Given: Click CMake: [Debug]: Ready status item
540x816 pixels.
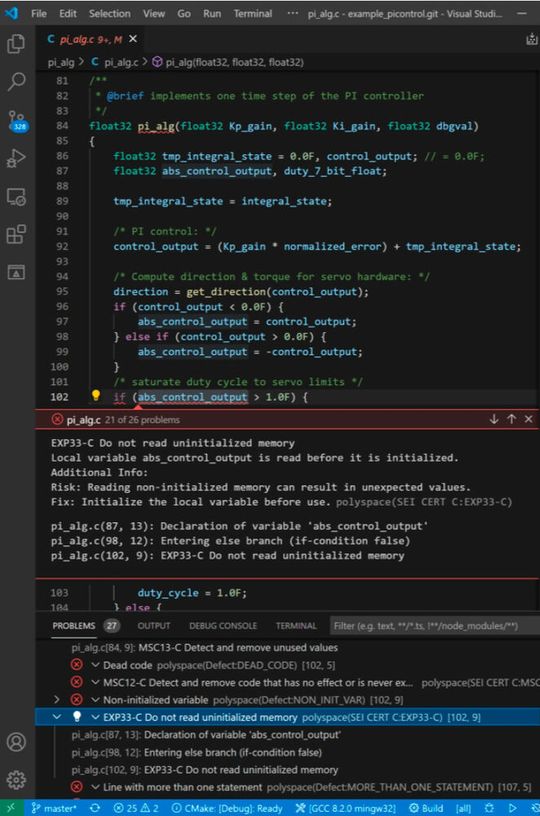Looking at the screenshot, I should point(227,808).
